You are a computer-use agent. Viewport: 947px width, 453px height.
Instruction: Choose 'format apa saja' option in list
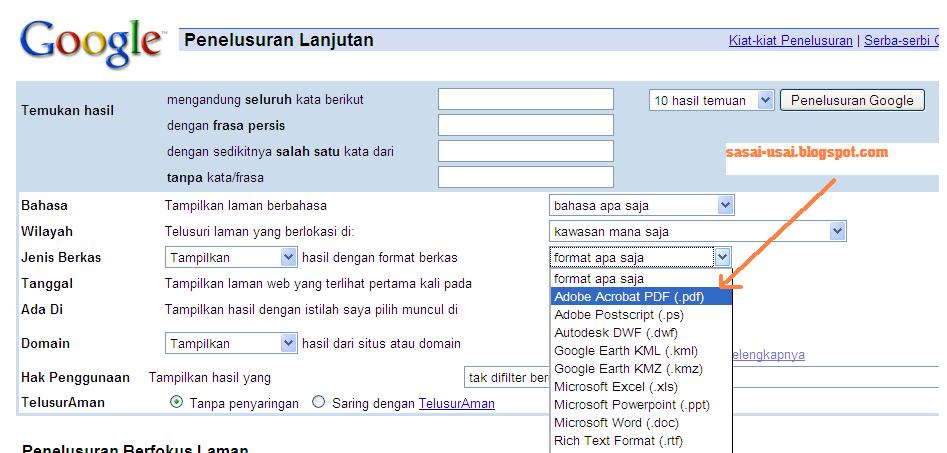pos(641,278)
